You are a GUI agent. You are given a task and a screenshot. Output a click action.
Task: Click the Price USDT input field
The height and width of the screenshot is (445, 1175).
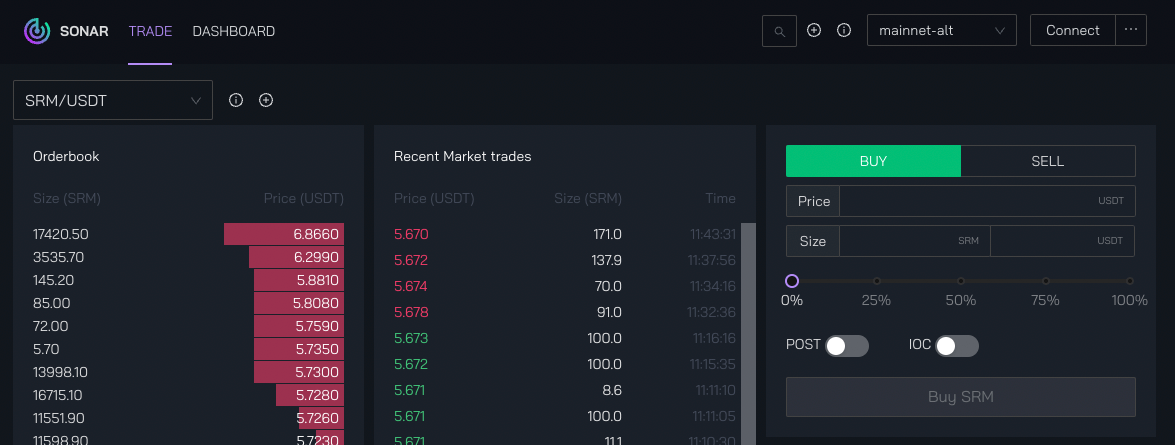[x=965, y=201]
